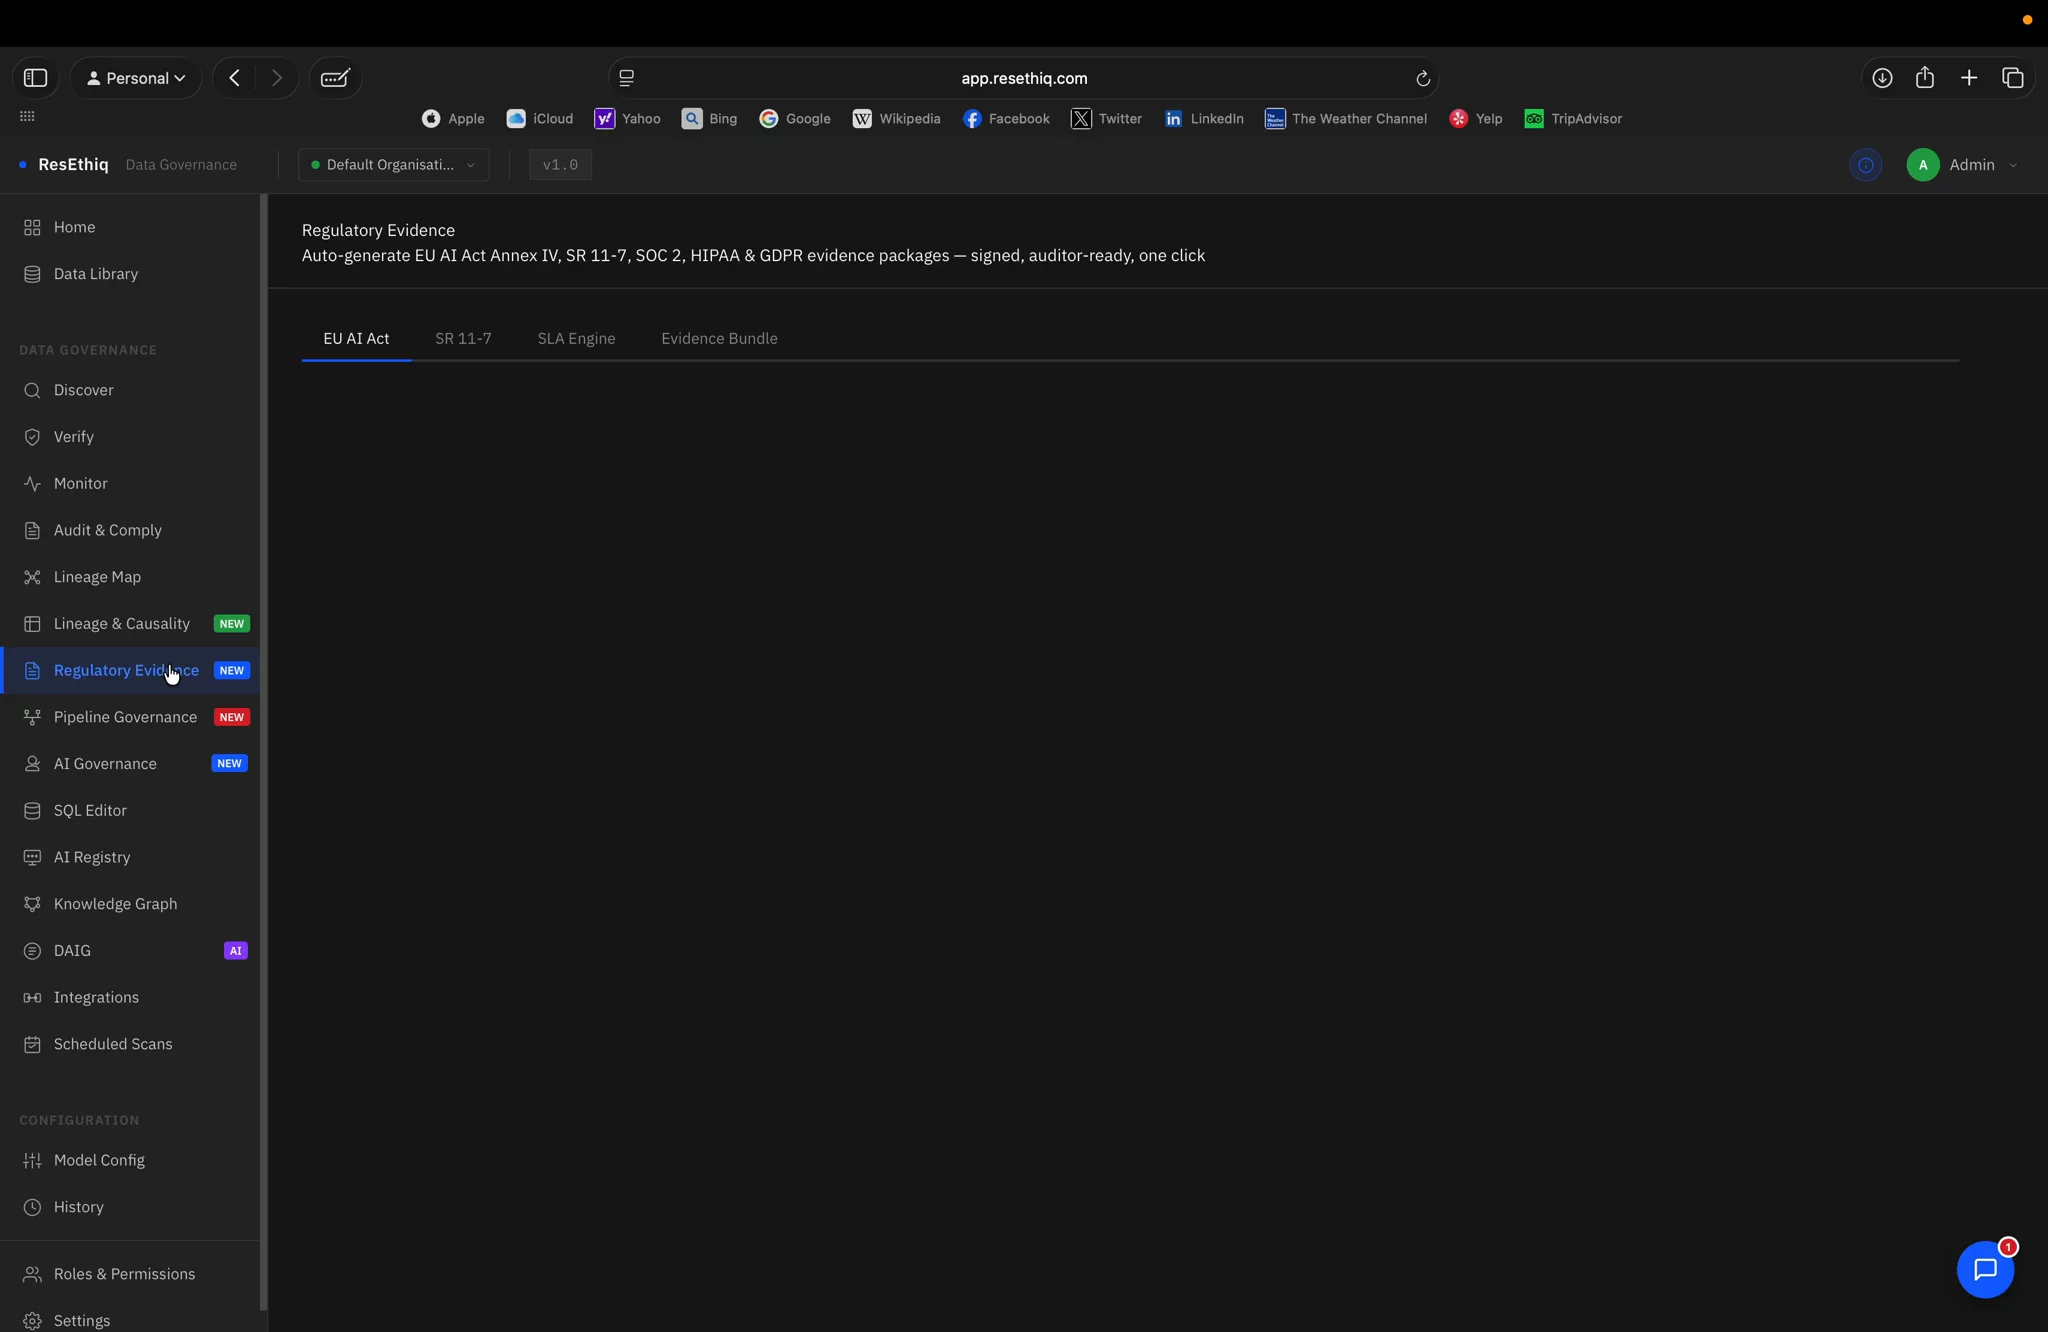Open the TripAdvisor bookmark
Viewport: 2048px width, 1332px height.
point(1573,119)
